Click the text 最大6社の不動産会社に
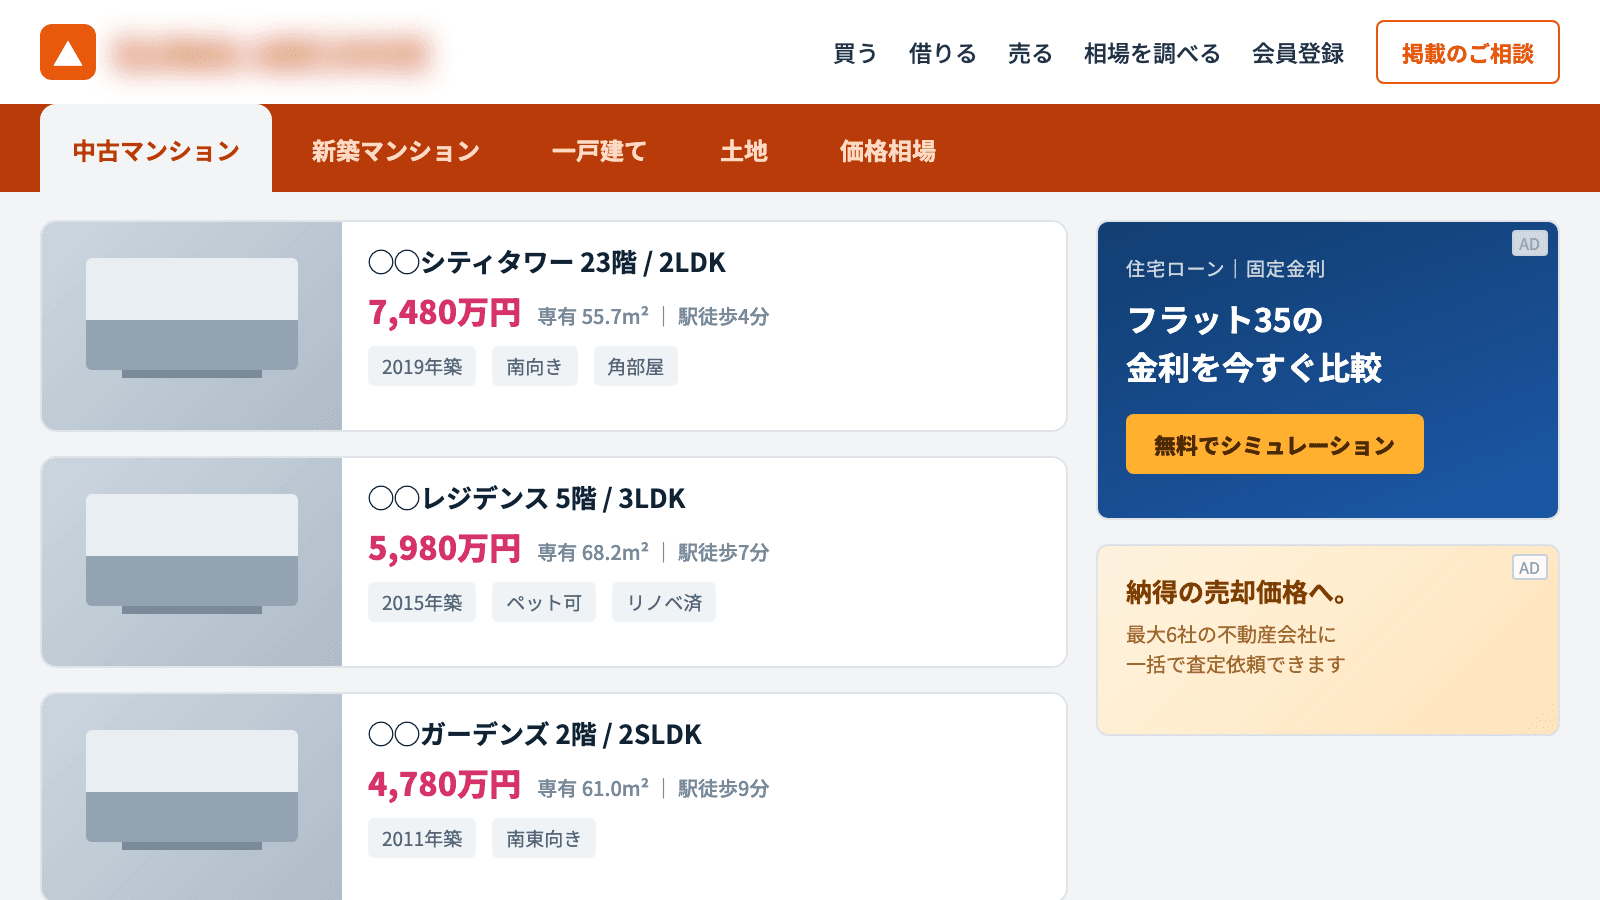The height and width of the screenshot is (900, 1600). (1231, 634)
